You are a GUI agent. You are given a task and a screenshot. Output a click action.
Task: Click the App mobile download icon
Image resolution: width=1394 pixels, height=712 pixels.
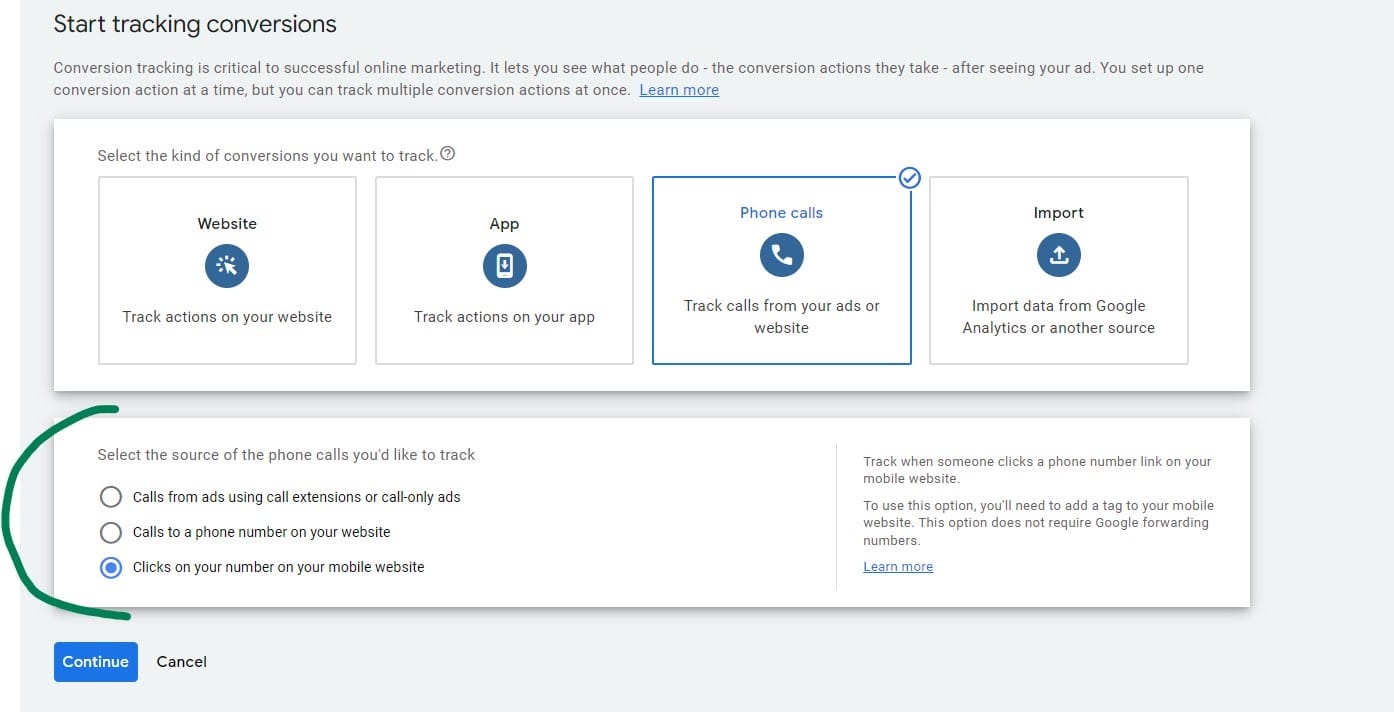point(504,266)
